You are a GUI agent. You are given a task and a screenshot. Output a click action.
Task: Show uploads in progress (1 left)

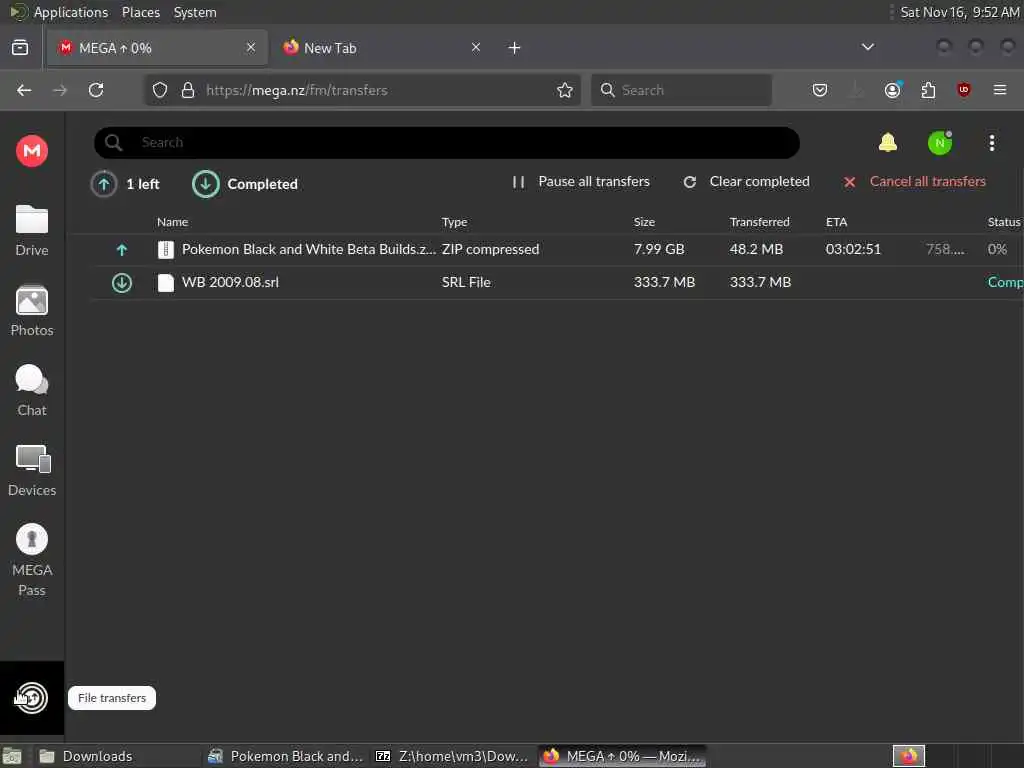point(125,184)
